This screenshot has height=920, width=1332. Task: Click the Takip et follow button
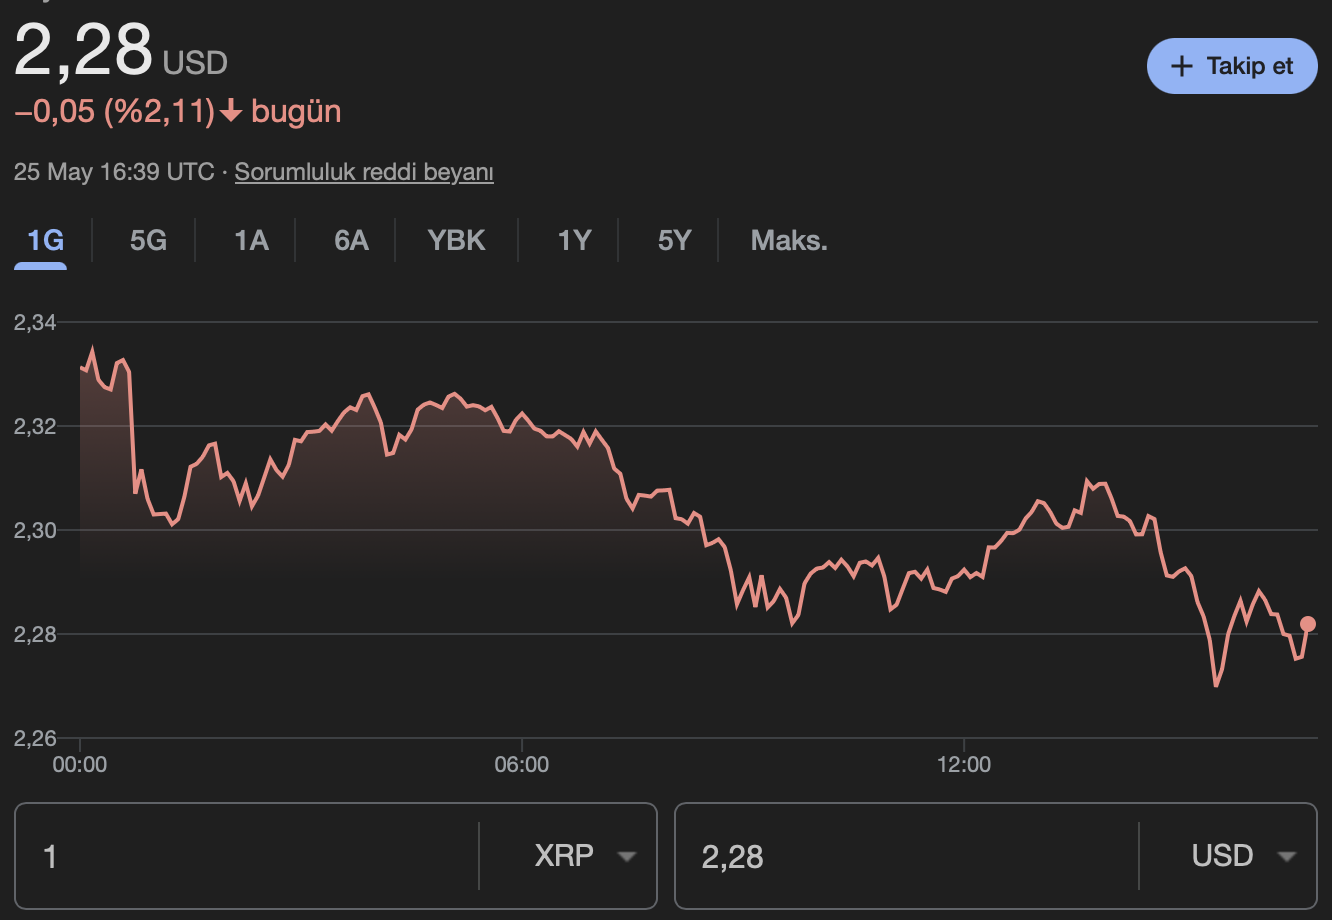pyautogui.click(x=1232, y=66)
